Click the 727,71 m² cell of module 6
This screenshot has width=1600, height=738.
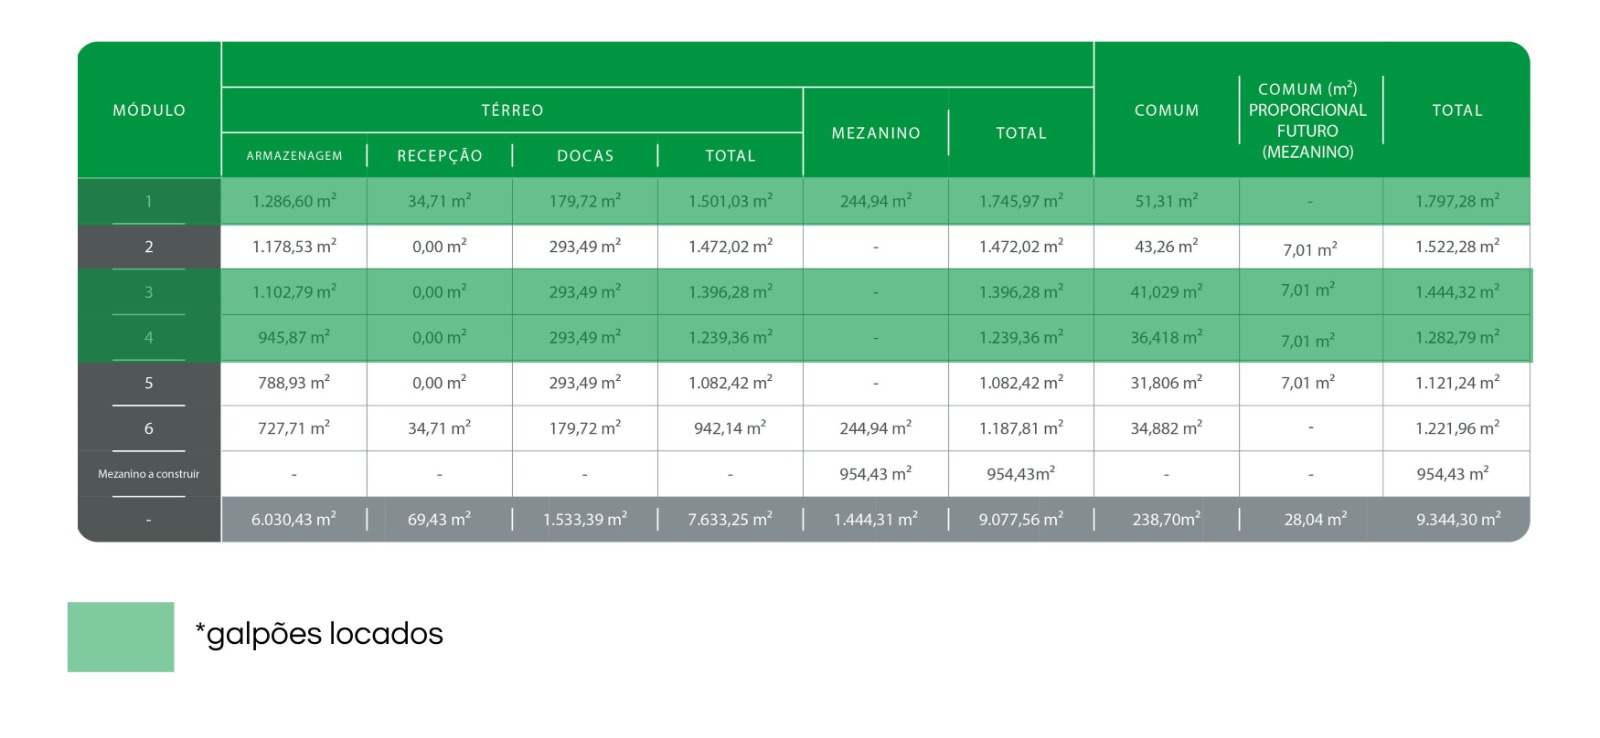point(294,428)
